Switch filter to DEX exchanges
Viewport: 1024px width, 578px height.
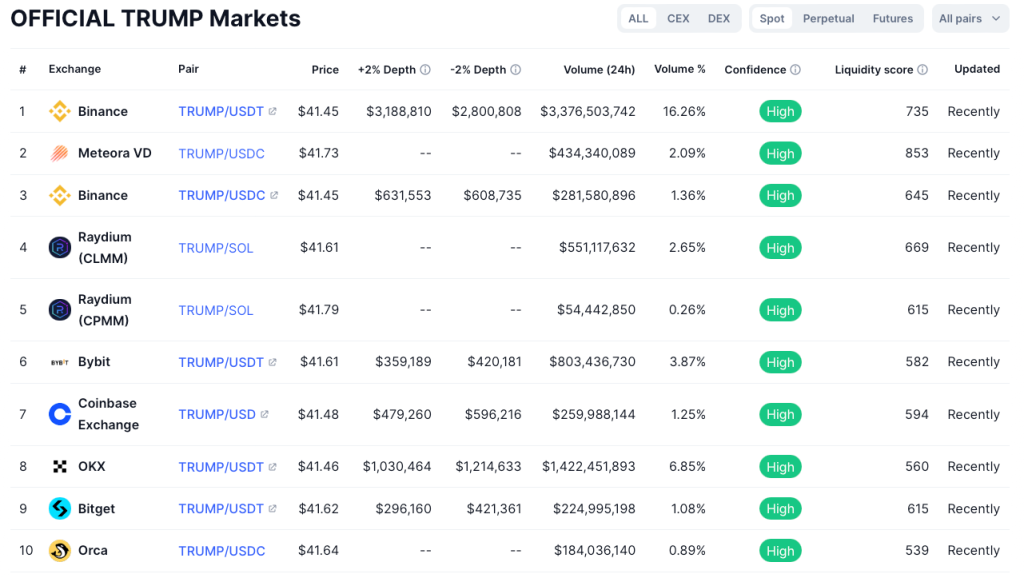tap(718, 19)
